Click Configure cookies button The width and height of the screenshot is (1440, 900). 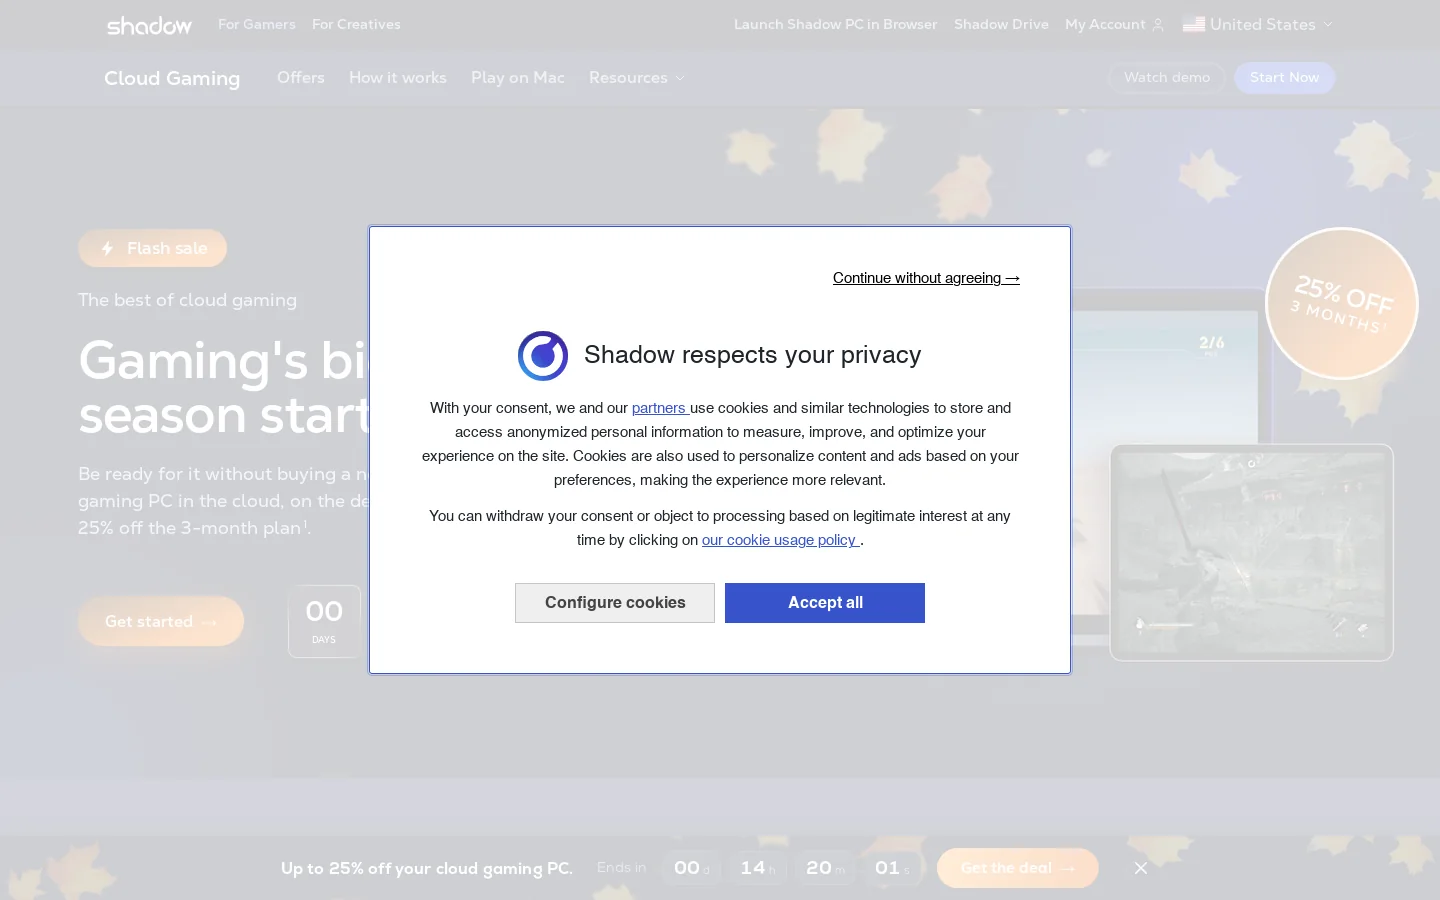[615, 603]
